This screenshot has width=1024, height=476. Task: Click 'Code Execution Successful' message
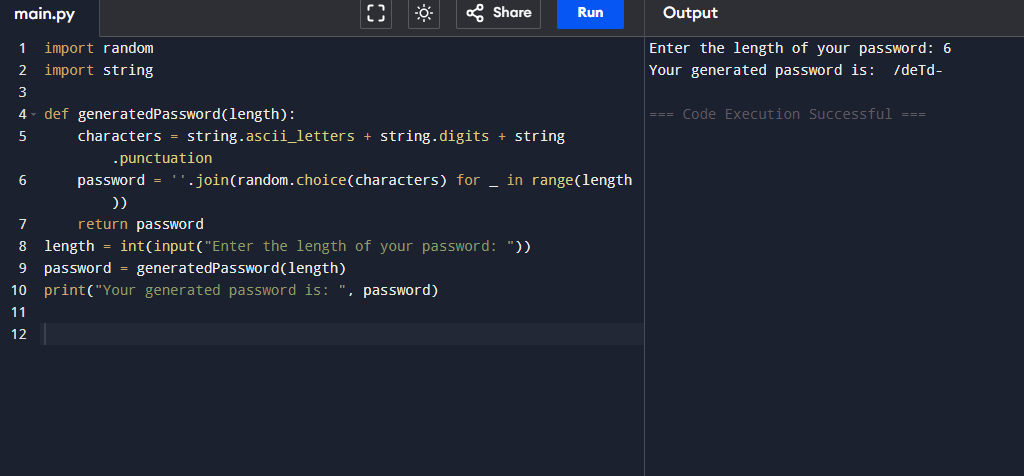point(787,114)
